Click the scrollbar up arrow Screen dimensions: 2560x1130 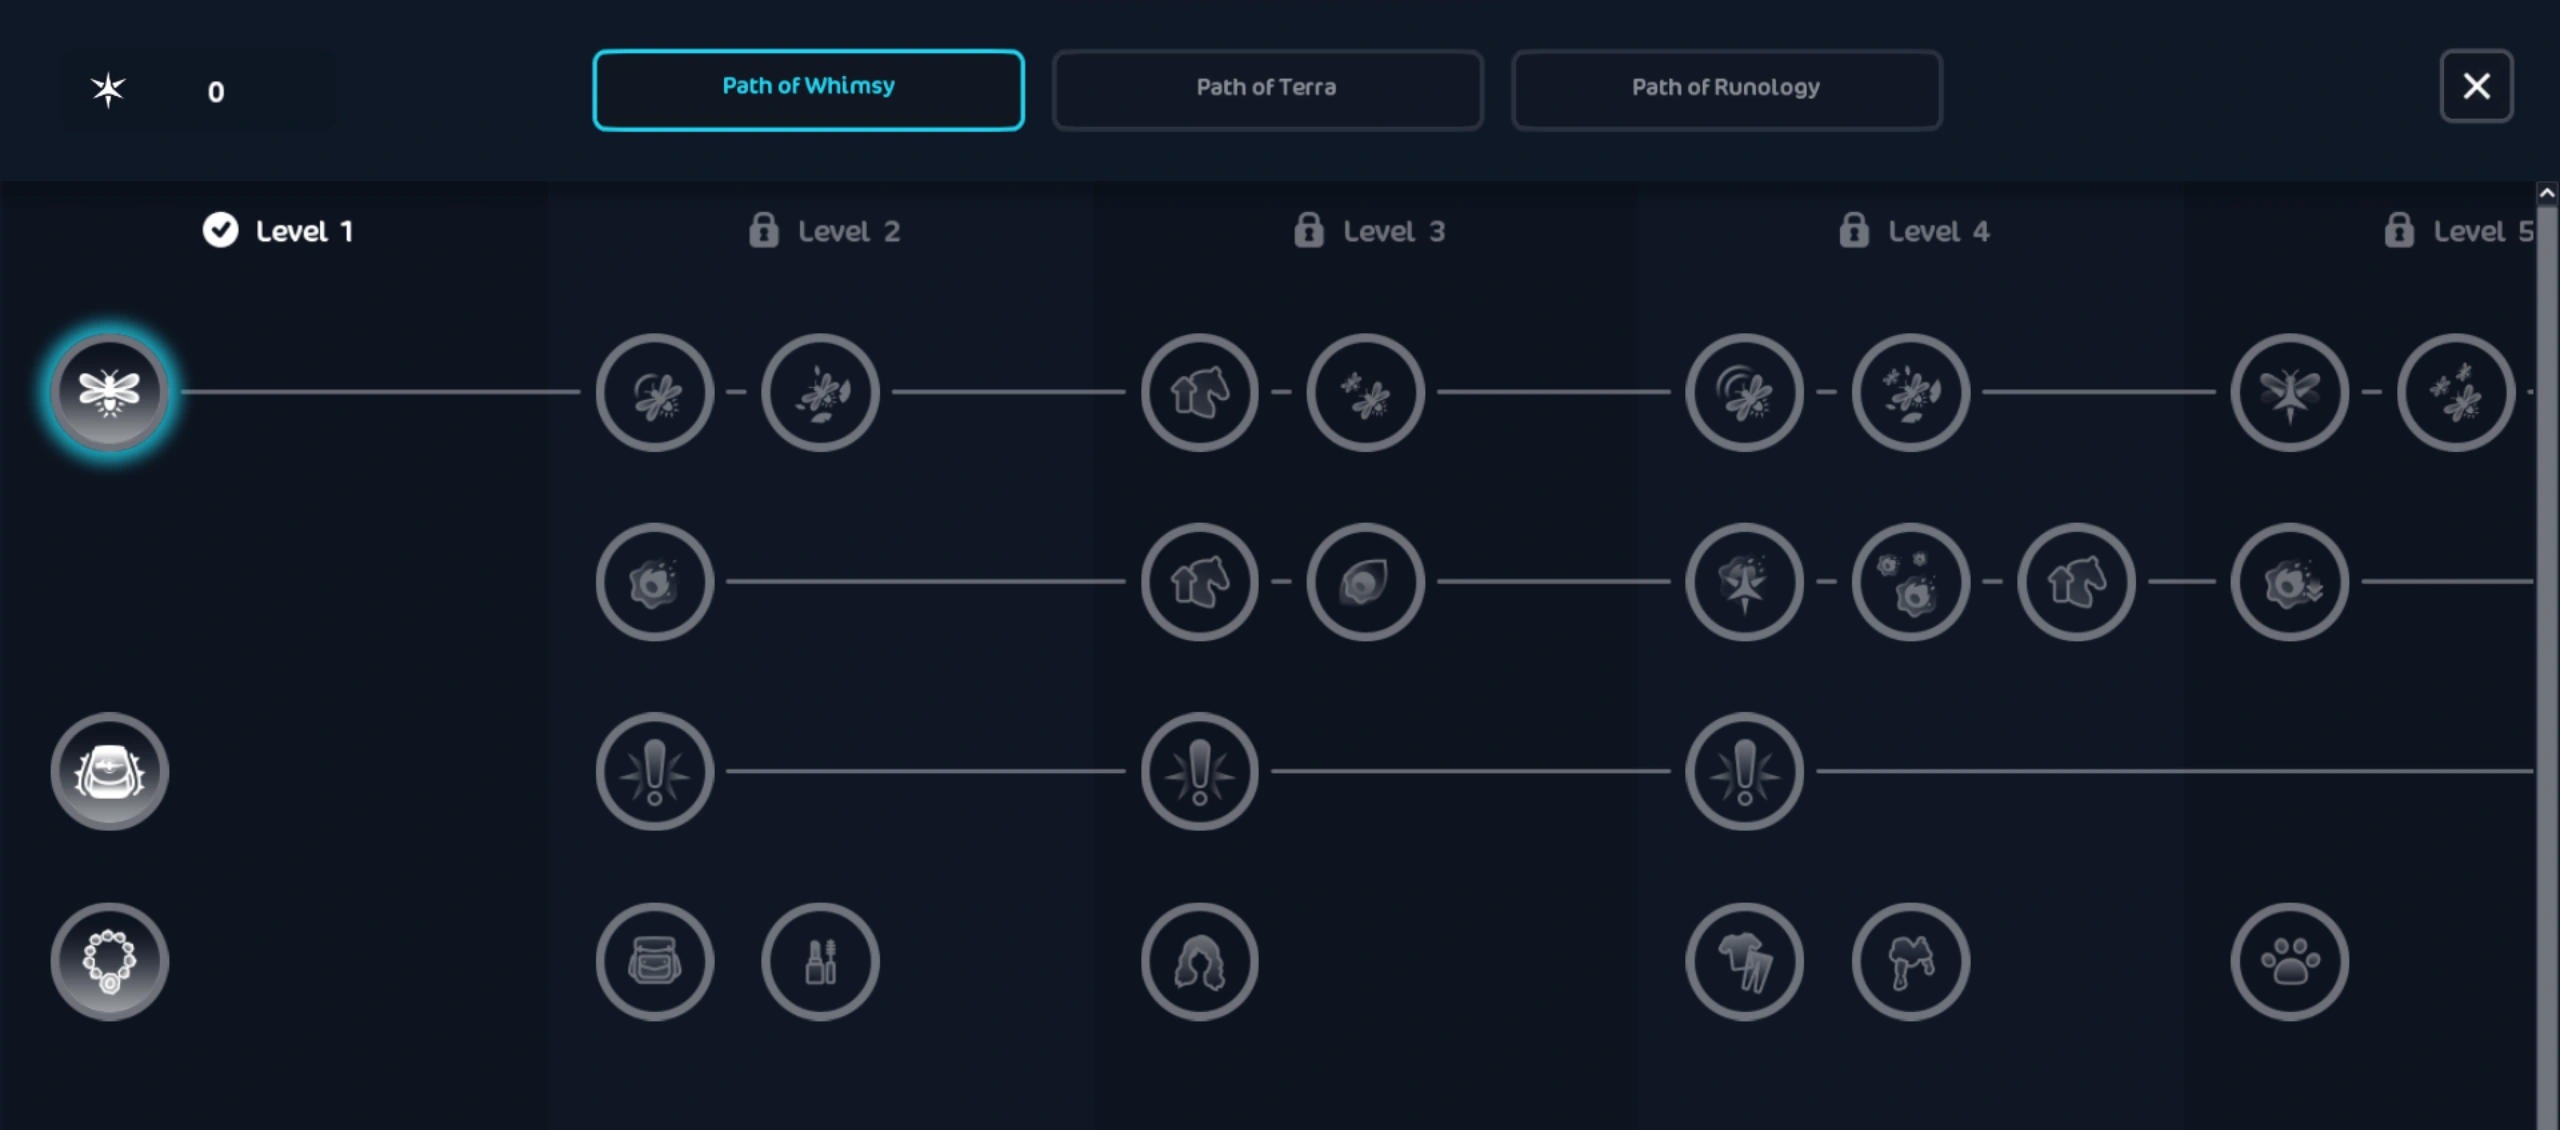click(2547, 193)
